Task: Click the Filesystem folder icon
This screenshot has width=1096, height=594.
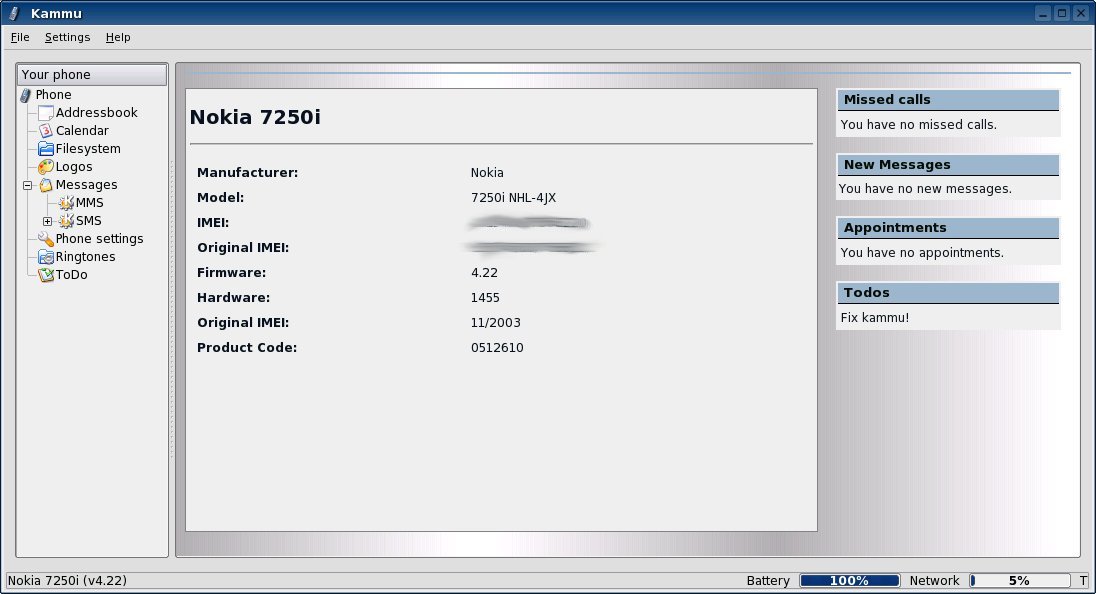Action: (46, 149)
